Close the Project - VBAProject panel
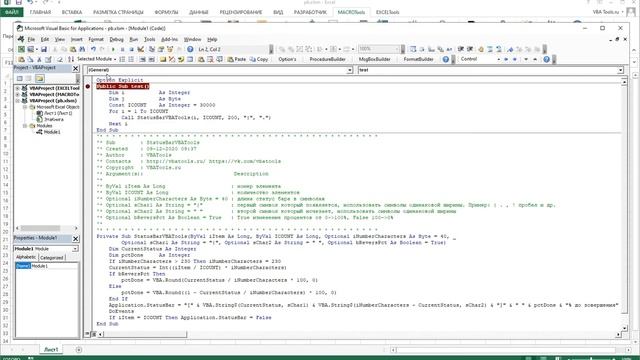640x360 pixels. pos(76,68)
